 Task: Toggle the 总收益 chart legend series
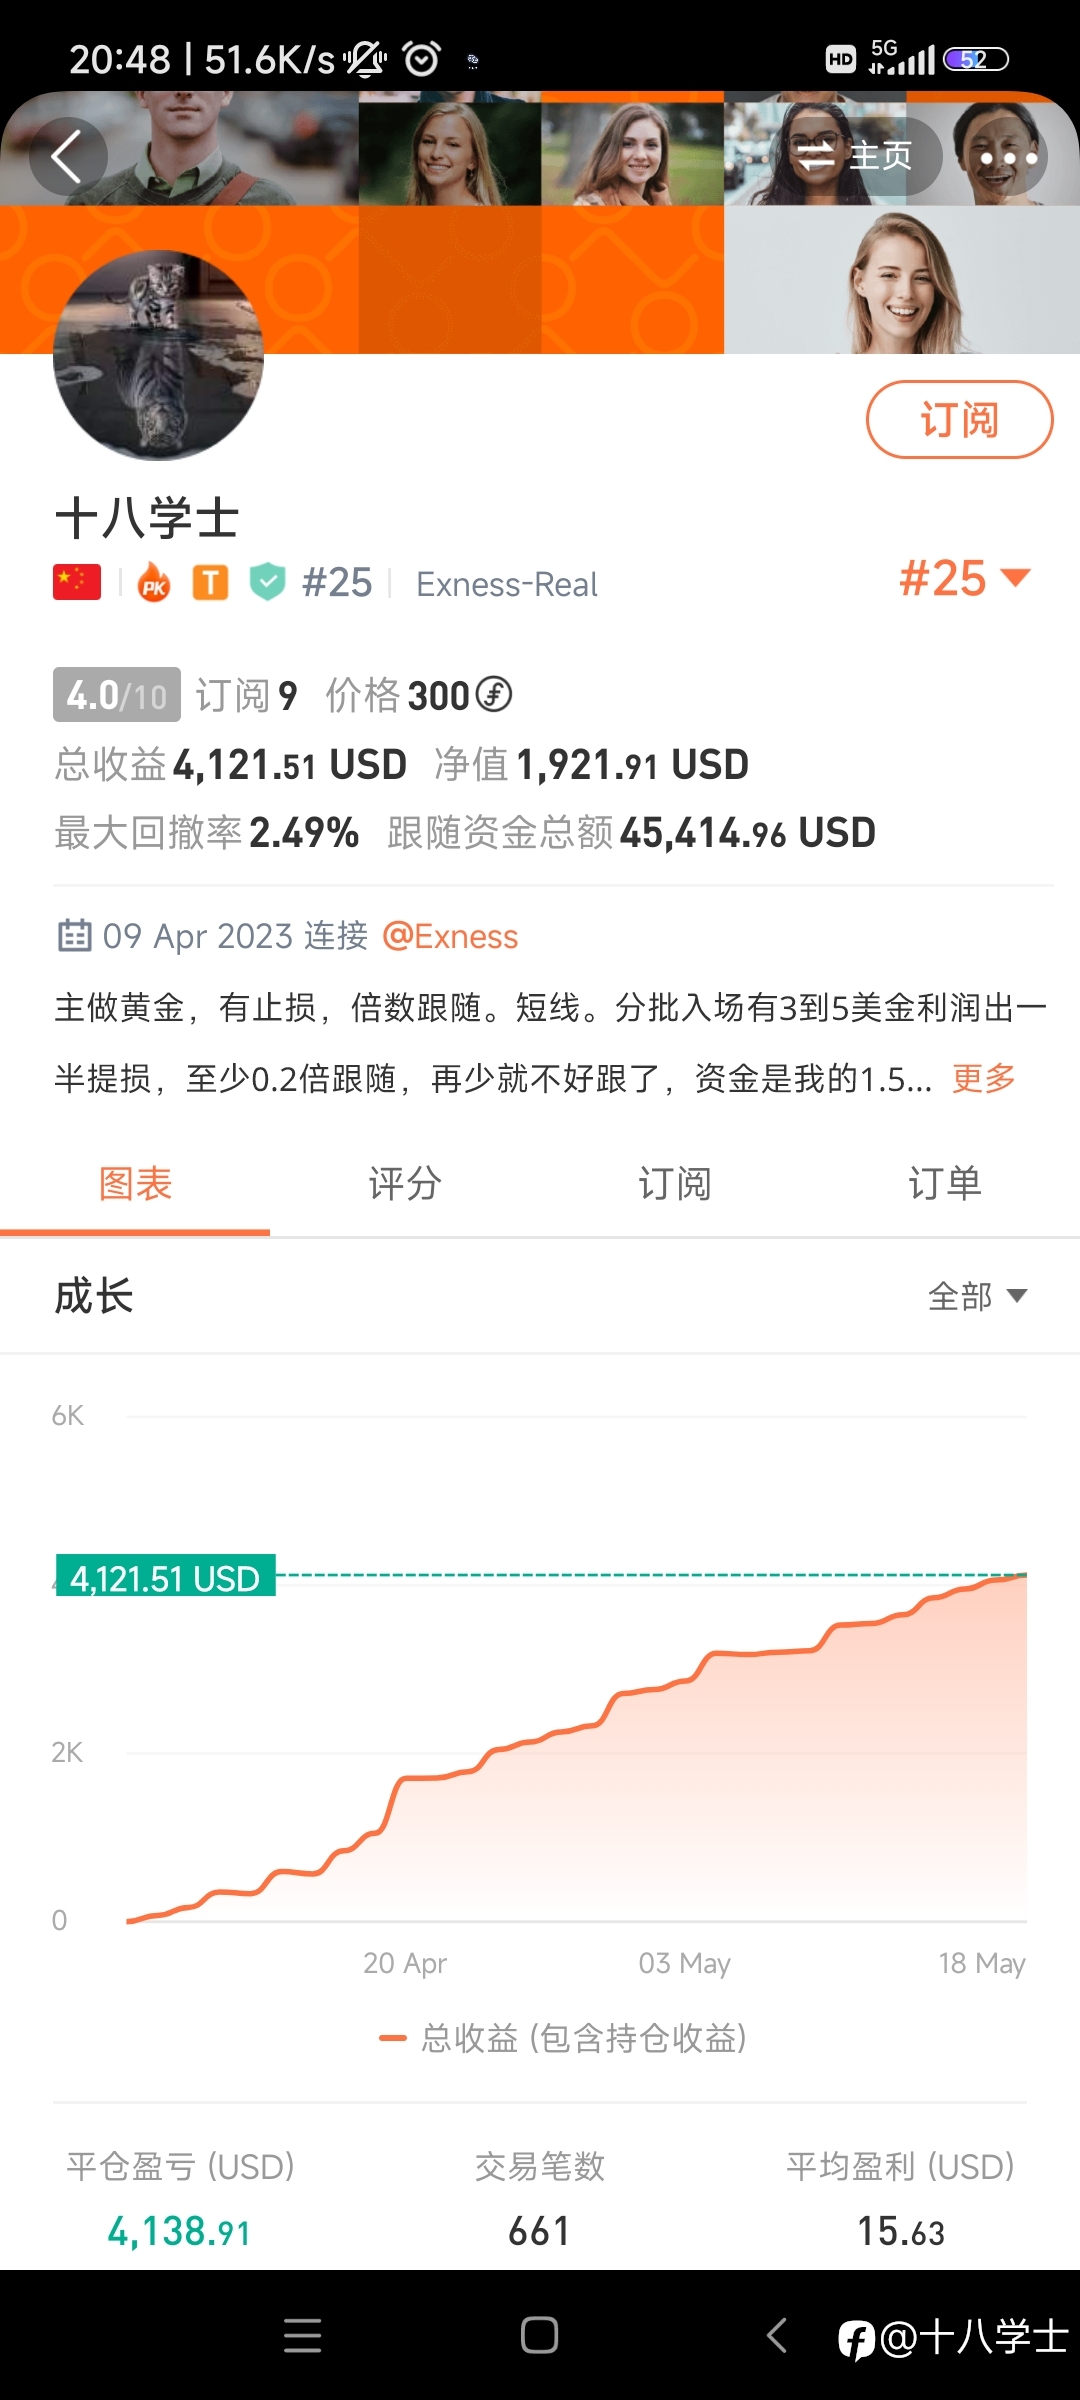[563, 2038]
